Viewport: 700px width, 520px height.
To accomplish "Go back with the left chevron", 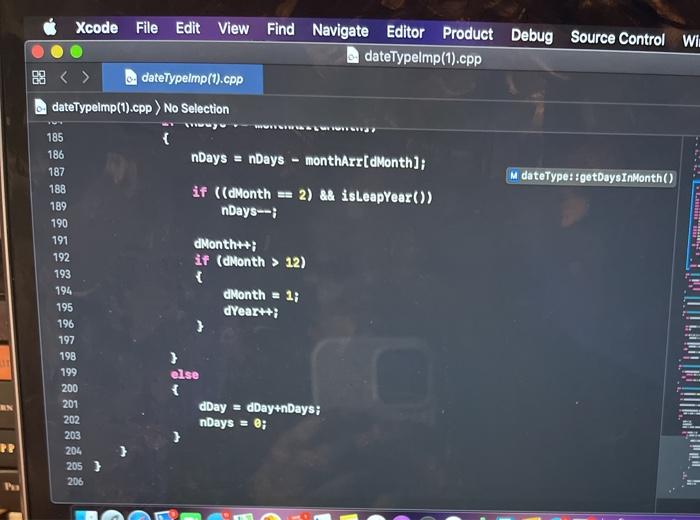I will tap(64, 77).
